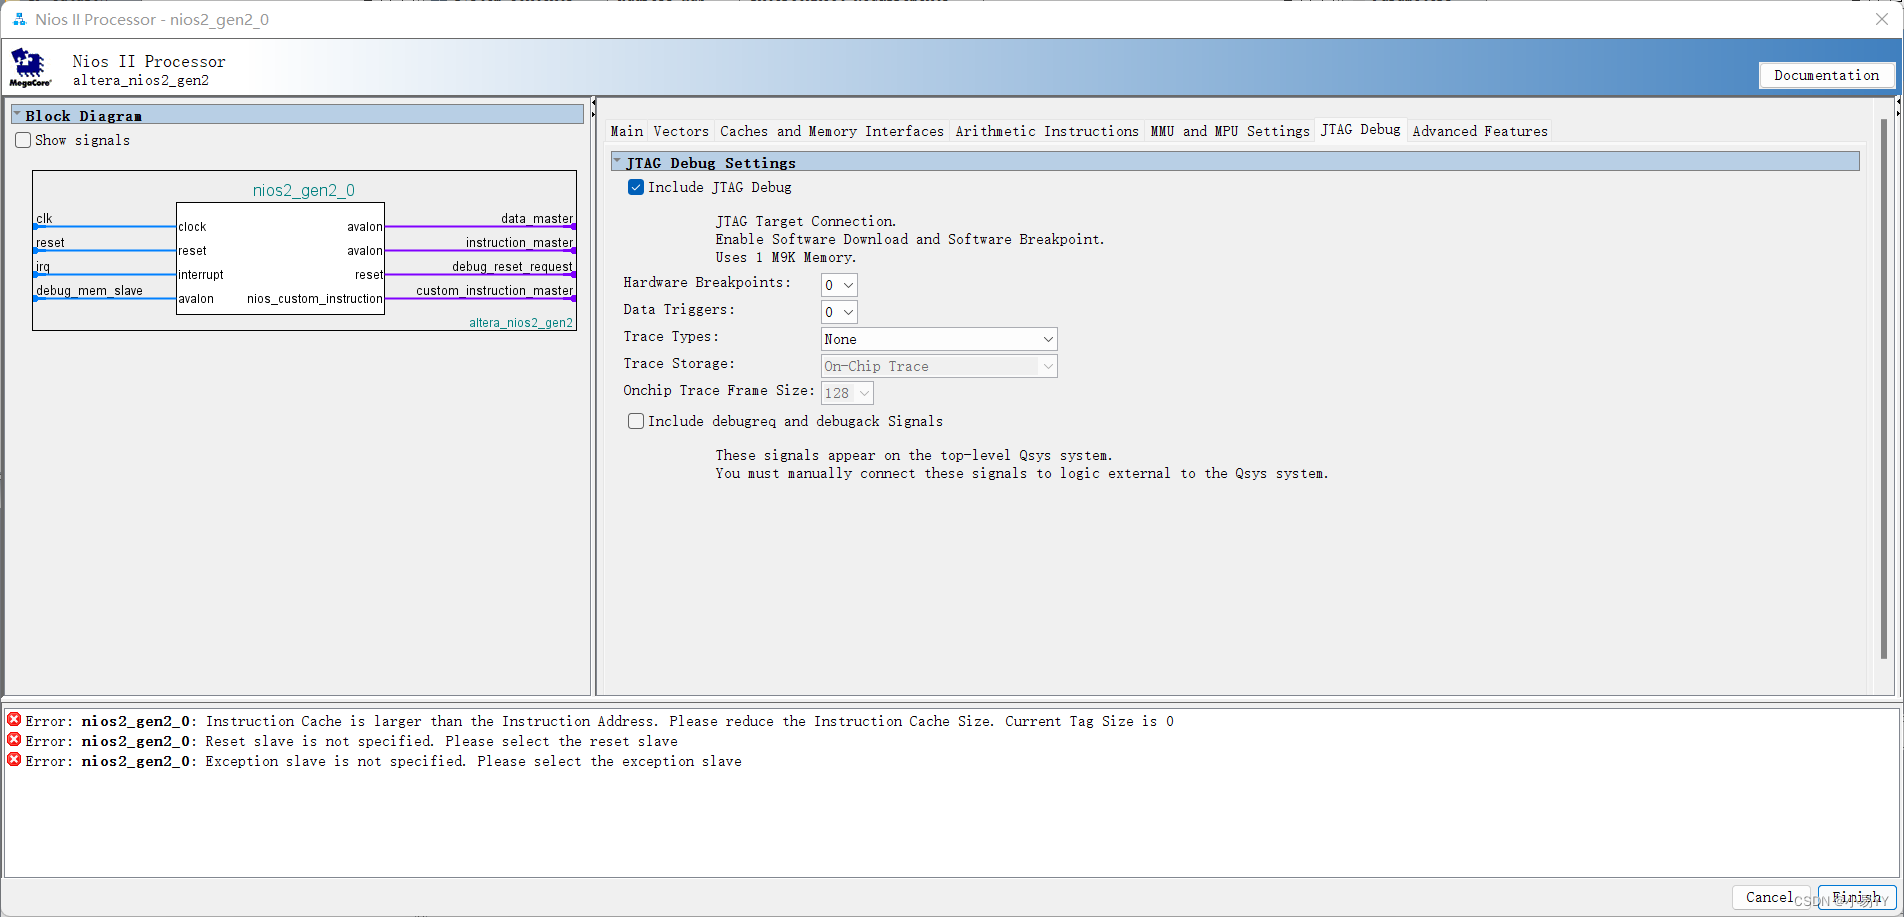Collapse the JTAG Debug Settings section
Viewport: 1904px width, 917px height.
617,162
